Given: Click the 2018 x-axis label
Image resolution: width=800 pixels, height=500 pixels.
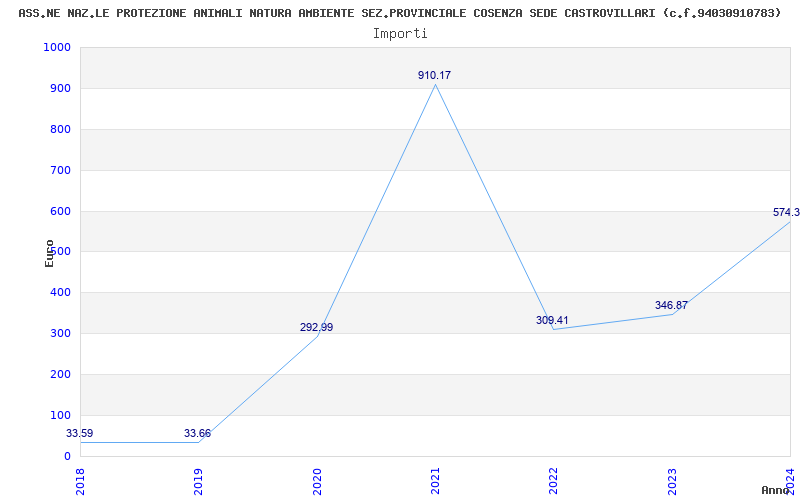Looking at the screenshot, I should pyautogui.click(x=80, y=481).
